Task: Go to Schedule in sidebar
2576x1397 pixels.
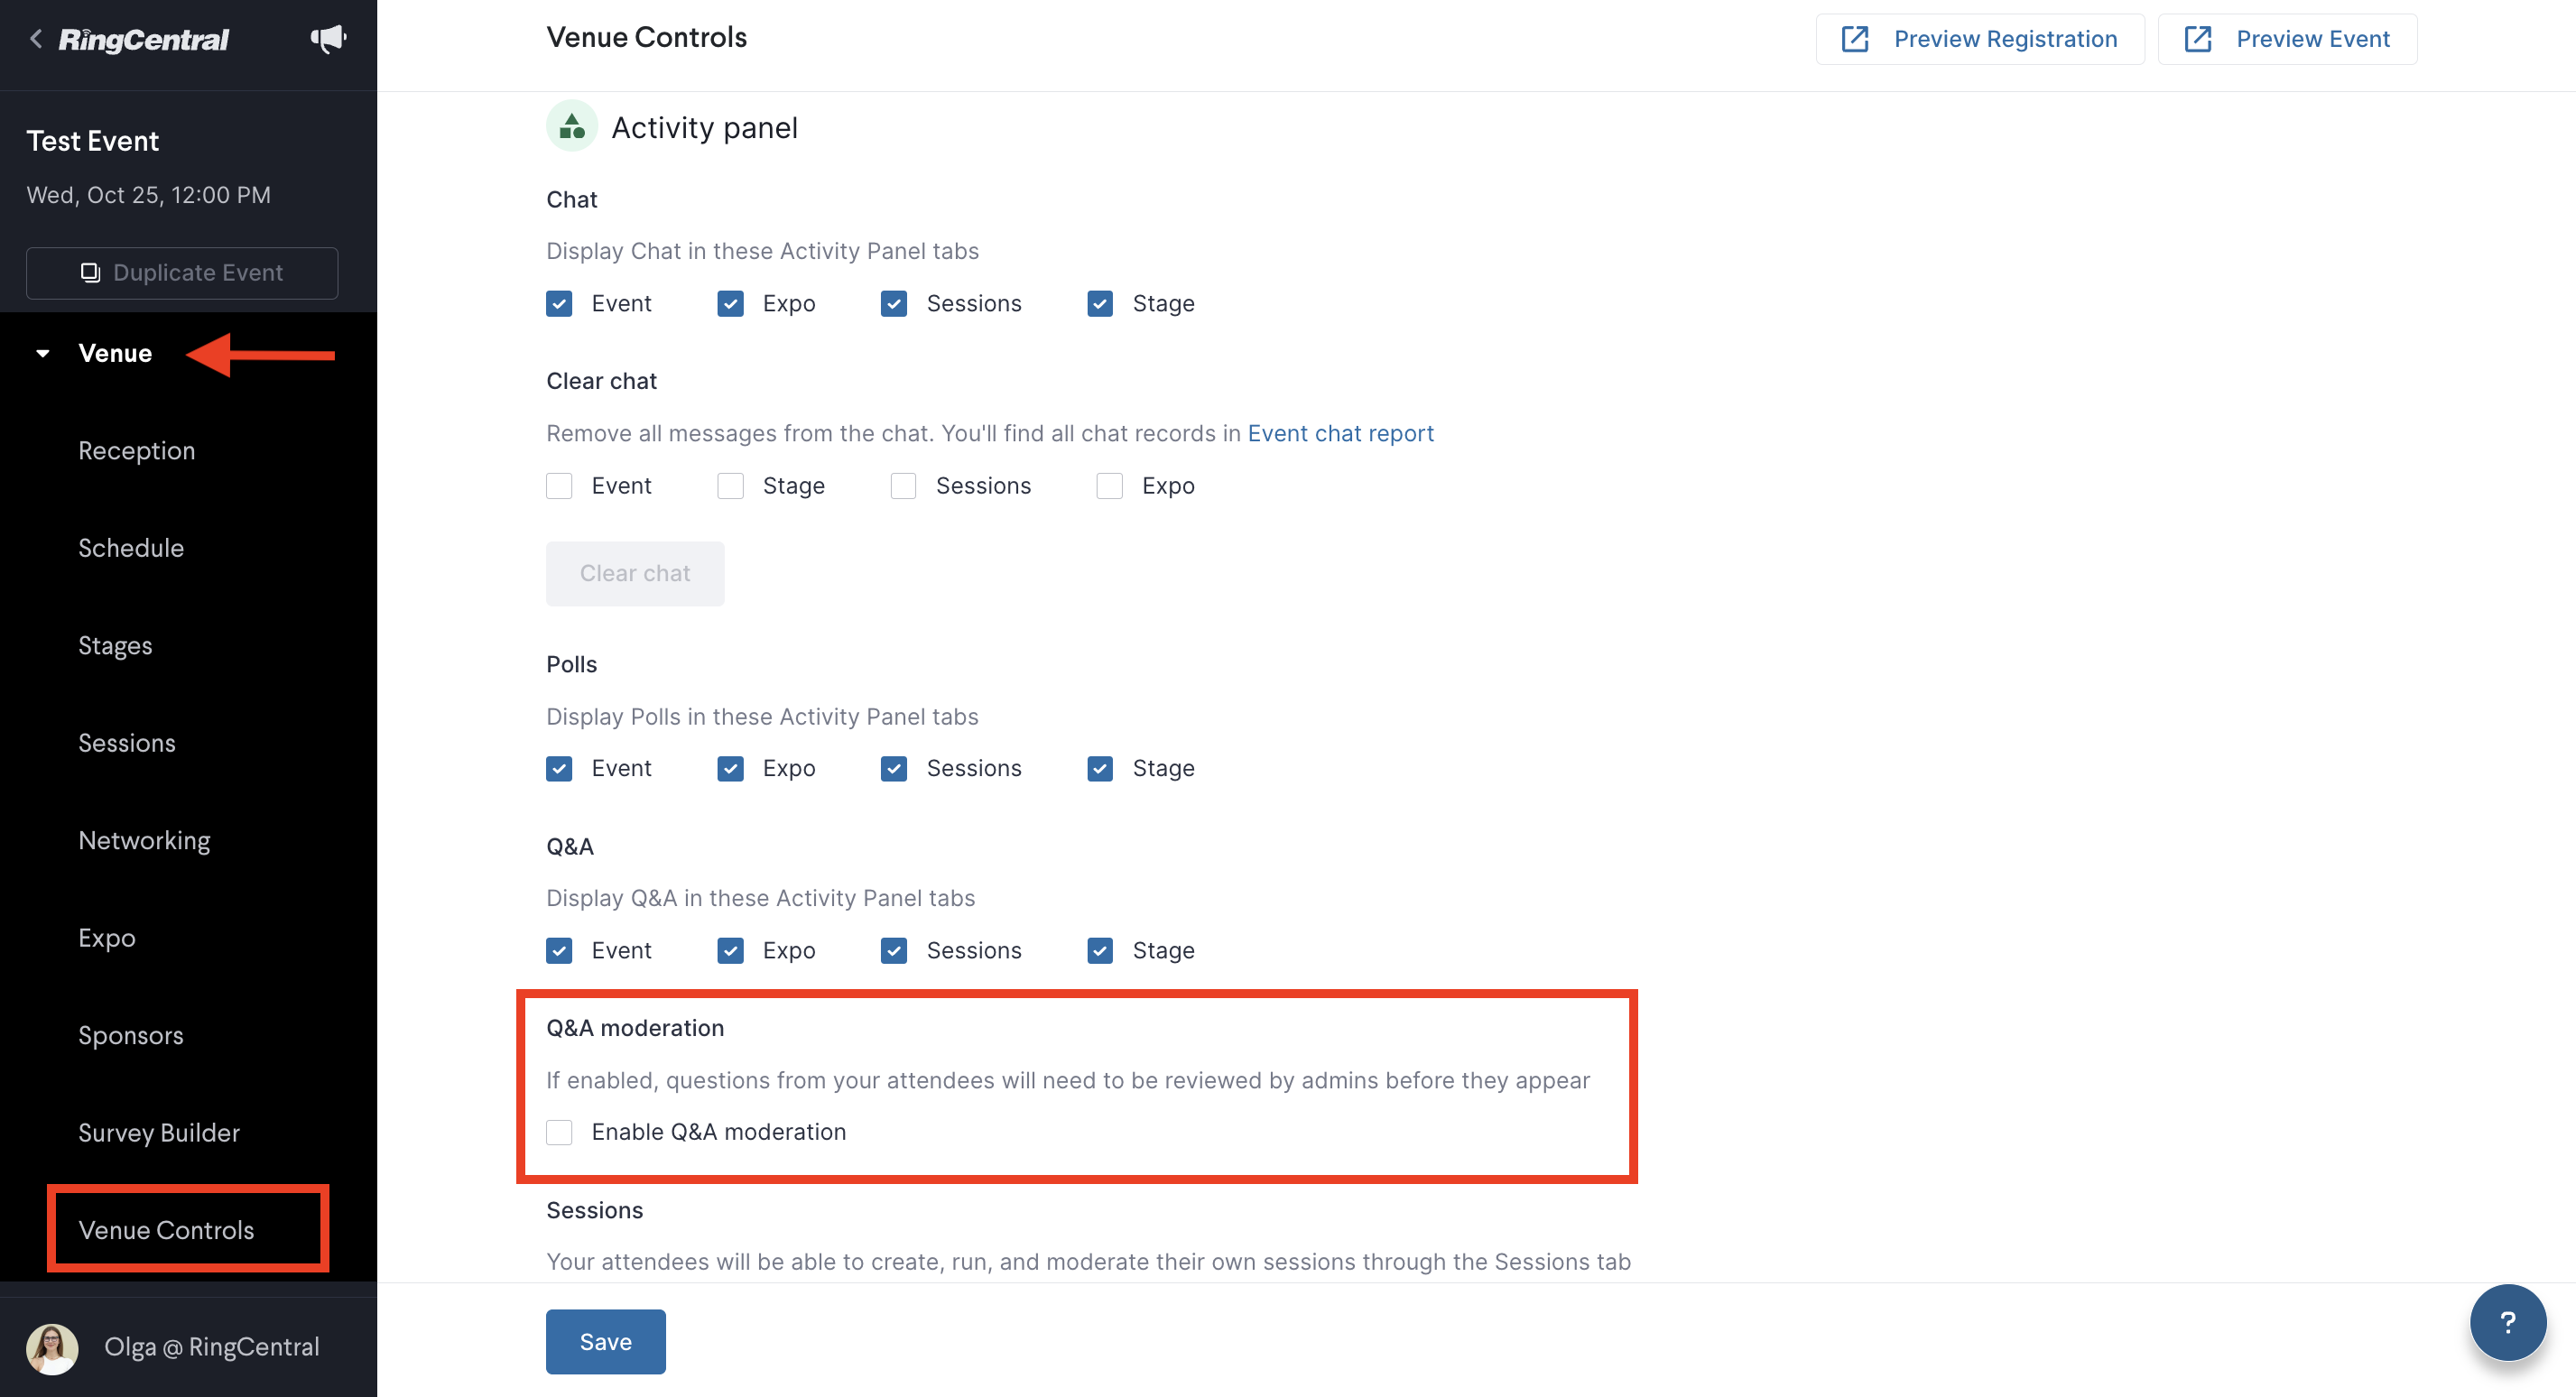Action: coord(131,548)
